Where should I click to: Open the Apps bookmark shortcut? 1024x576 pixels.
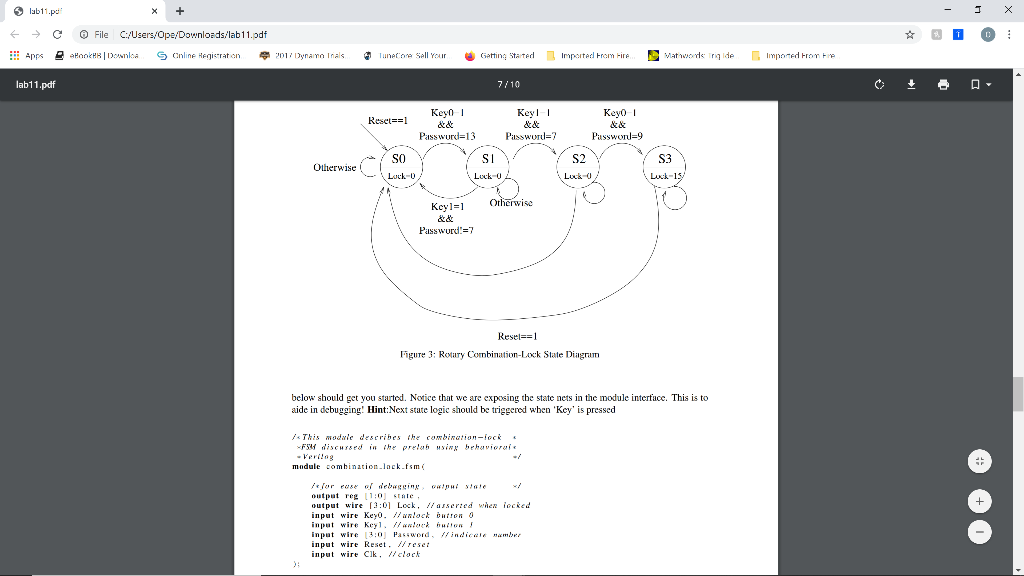click(26, 56)
